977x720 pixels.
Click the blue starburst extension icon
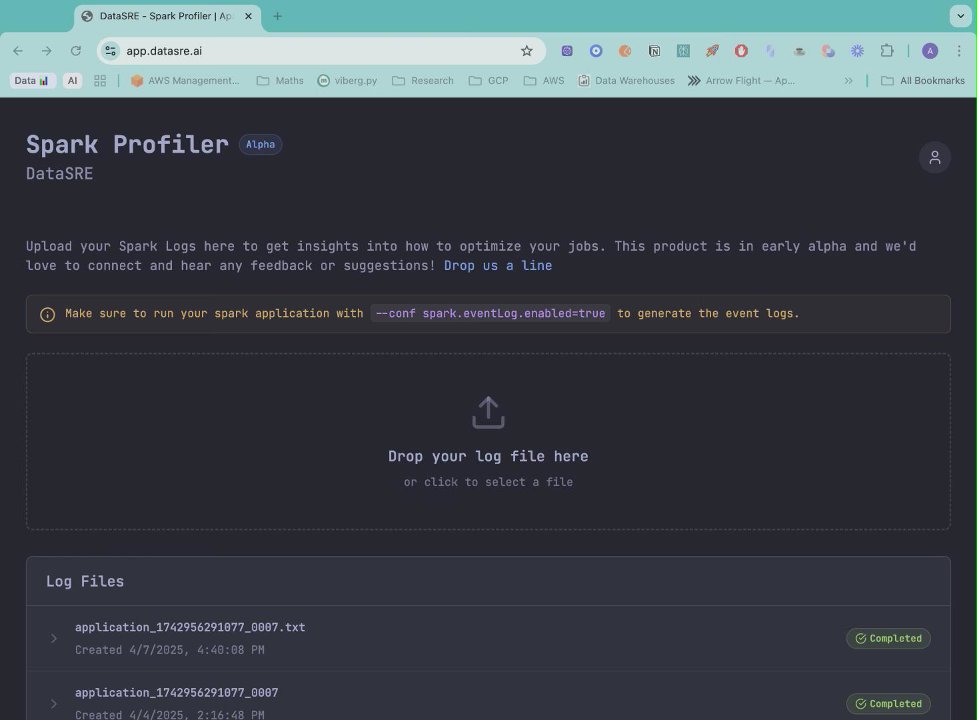[857, 51]
